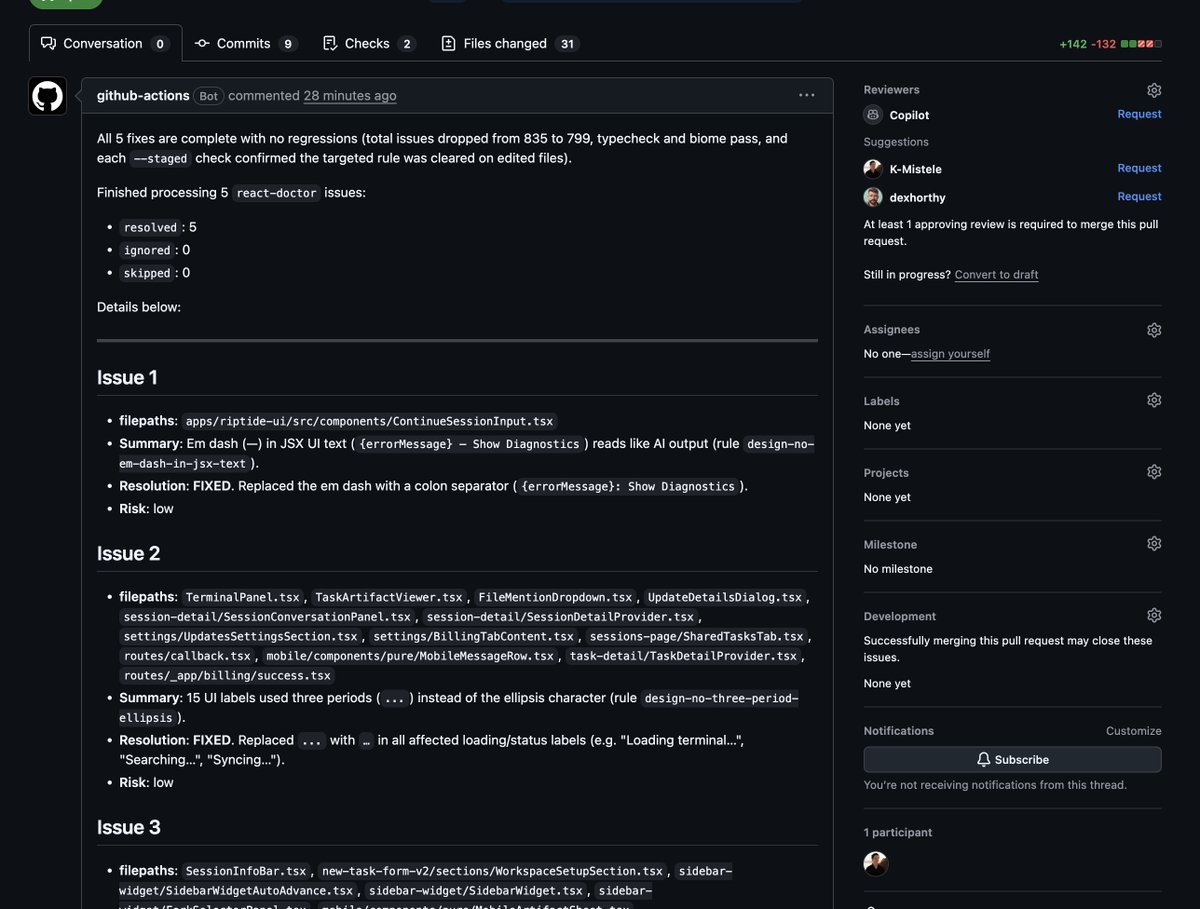Click the design-no-em-dash-in-jsx-text rule name

pyautogui.click(x=467, y=454)
